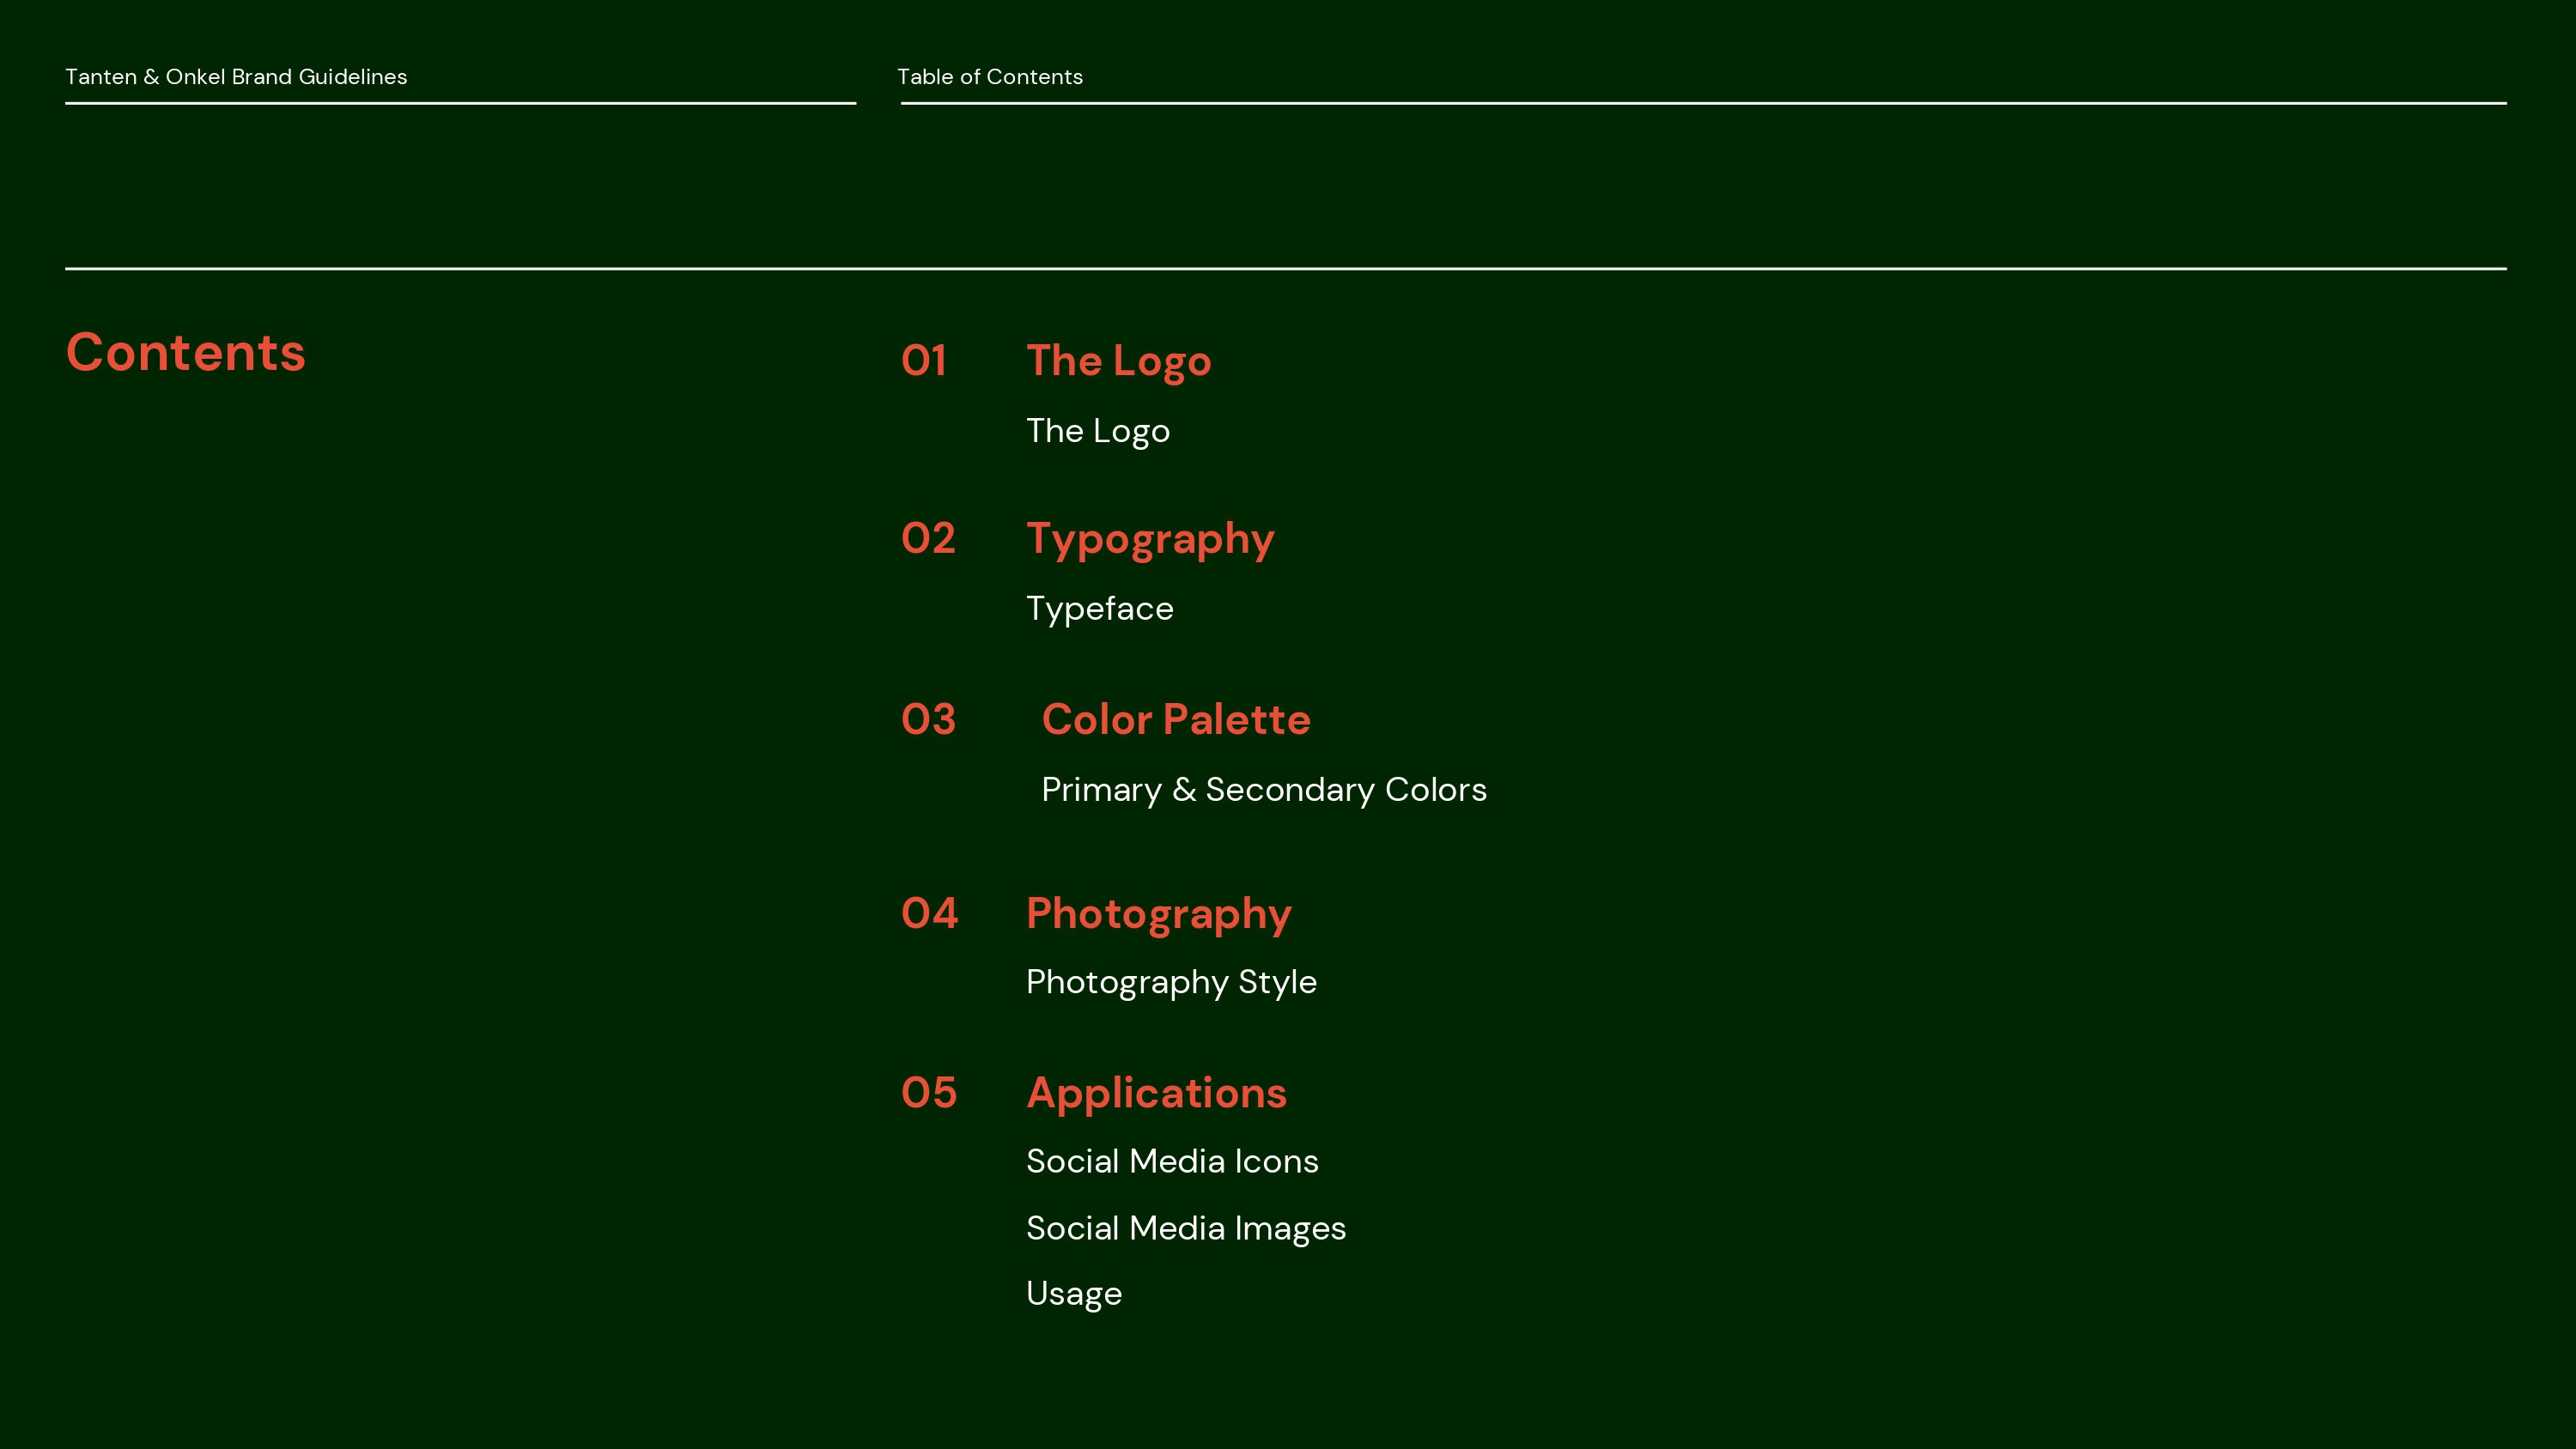
Task: Click section number 04
Action: [929, 914]
